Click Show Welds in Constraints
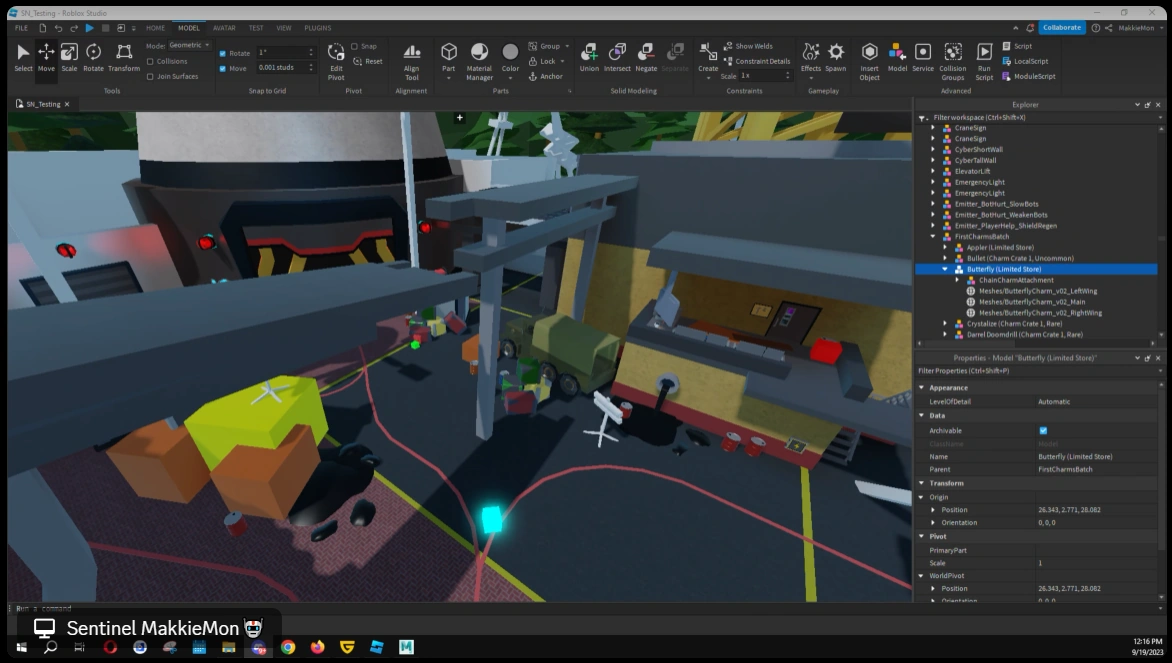Screen dimensions: 1172x663 click(753, 46)
